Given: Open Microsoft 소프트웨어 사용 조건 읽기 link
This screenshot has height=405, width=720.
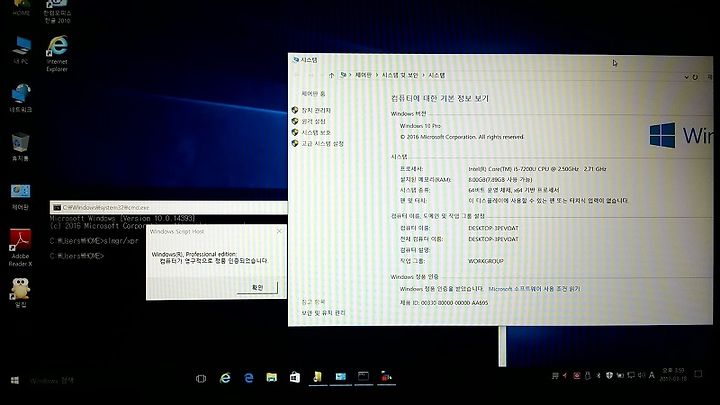Looking at the screenshot, I should 534,289.
